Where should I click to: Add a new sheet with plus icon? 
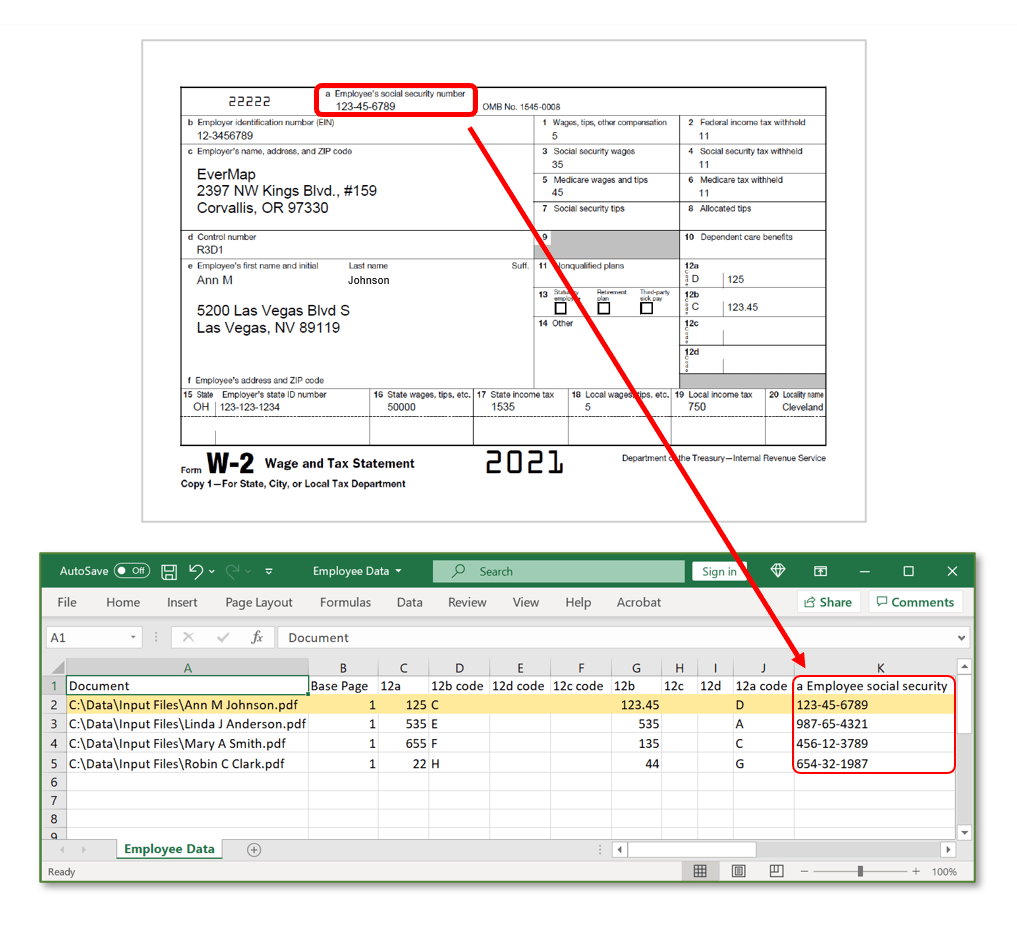pyautogui.click(x=254, y=849)
